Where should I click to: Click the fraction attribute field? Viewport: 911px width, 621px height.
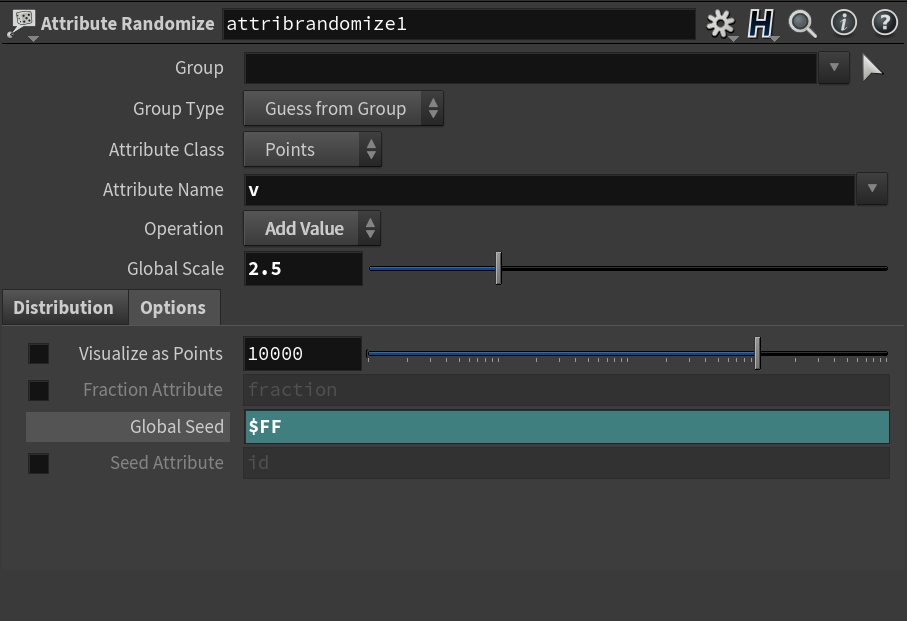[566, 390]
